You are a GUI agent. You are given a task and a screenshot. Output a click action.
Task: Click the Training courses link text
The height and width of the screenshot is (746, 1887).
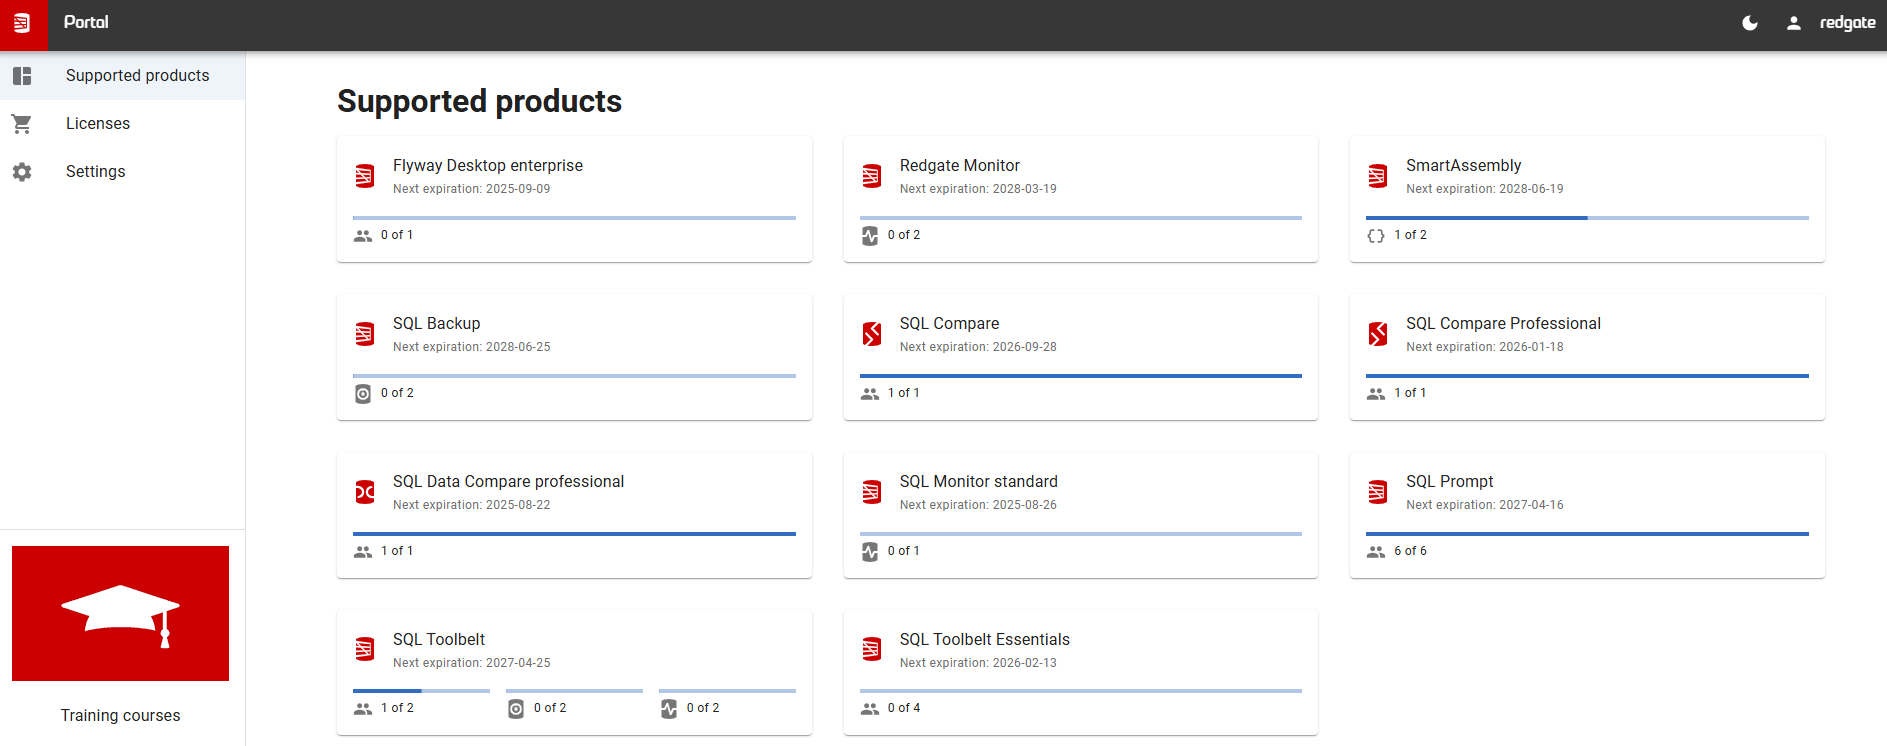(120, 715)
